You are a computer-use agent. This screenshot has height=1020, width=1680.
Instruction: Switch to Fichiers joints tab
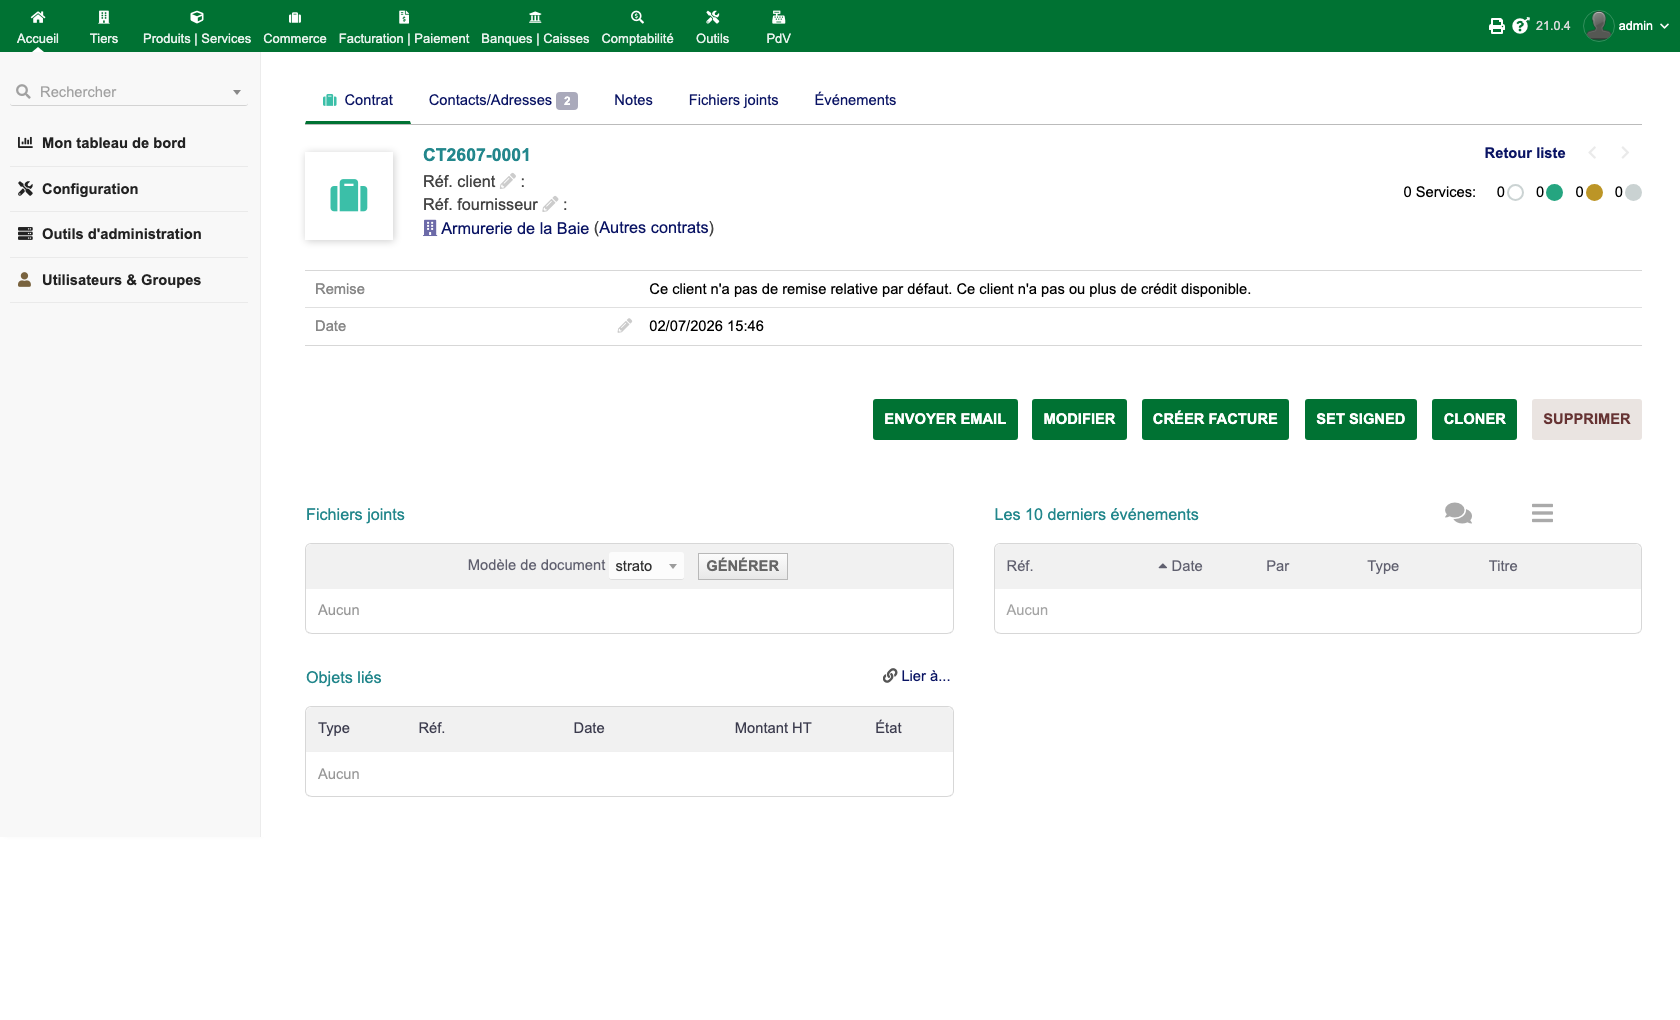click(733, 100)
